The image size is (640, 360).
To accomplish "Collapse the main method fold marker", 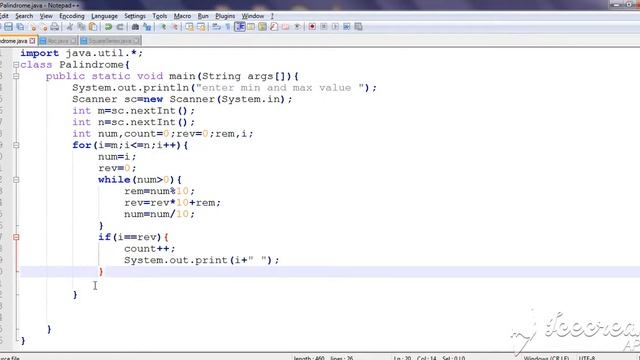I will (x=16, y=76).
